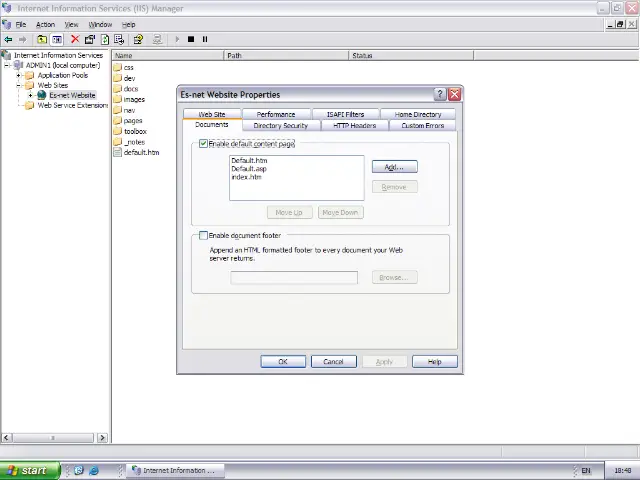This screenshot has height=480, width=640.
Task: Click the Back arrow in the toolbar
Action: (x=8, y=40)
